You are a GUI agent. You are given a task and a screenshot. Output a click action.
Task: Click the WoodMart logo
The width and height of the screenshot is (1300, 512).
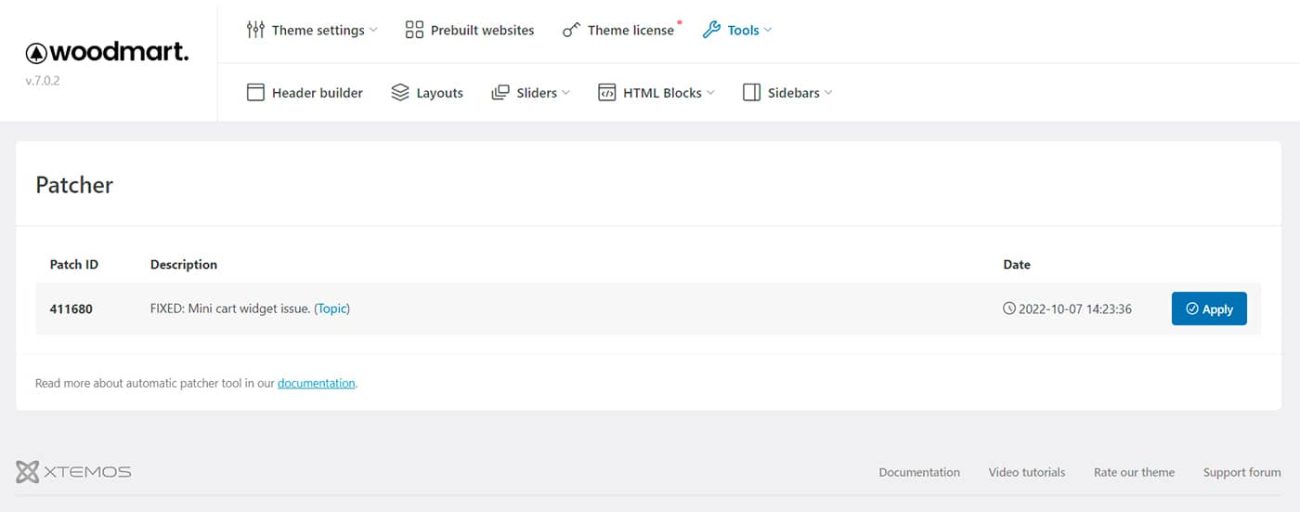pos(107,52)
